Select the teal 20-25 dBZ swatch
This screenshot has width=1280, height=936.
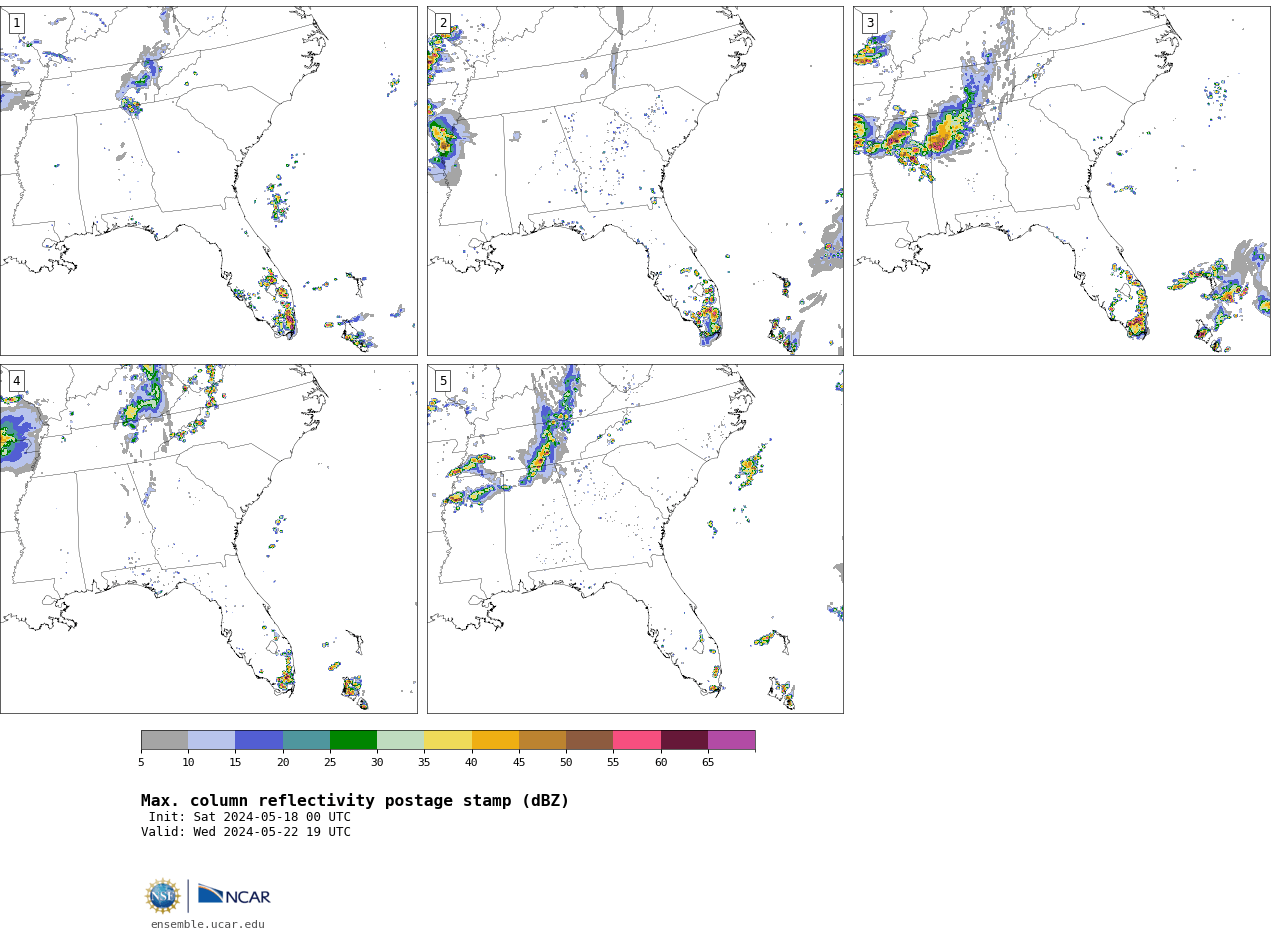pos(306,740)
